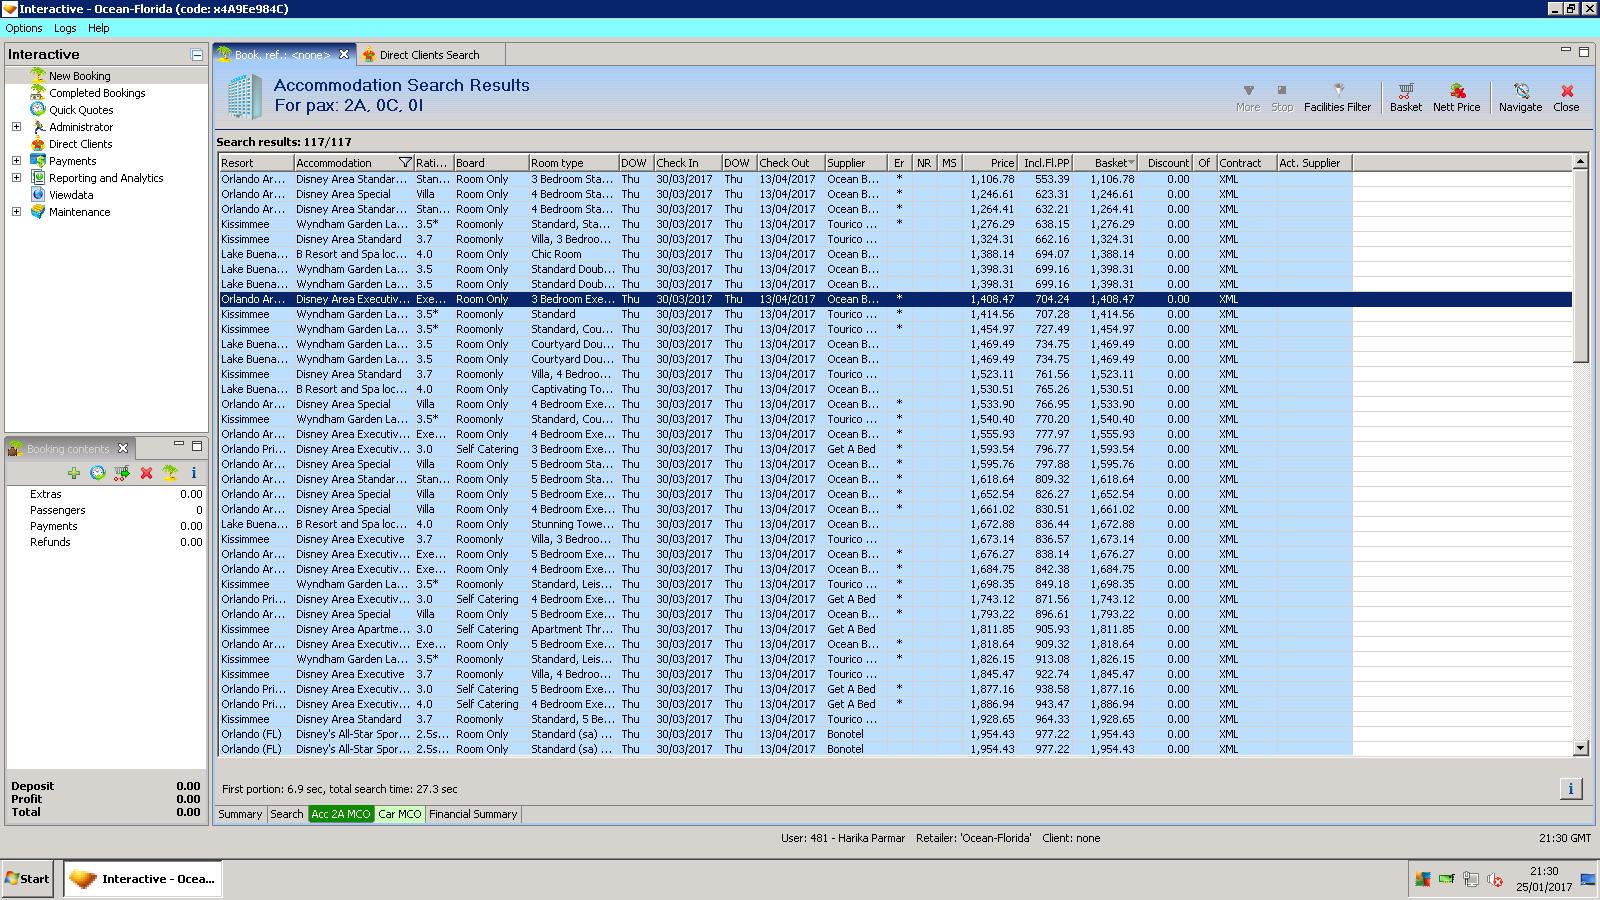Screen dimensions: 1600x900
Task: Click the cart checkout arrow icon
Action: (x=122, y=473)
